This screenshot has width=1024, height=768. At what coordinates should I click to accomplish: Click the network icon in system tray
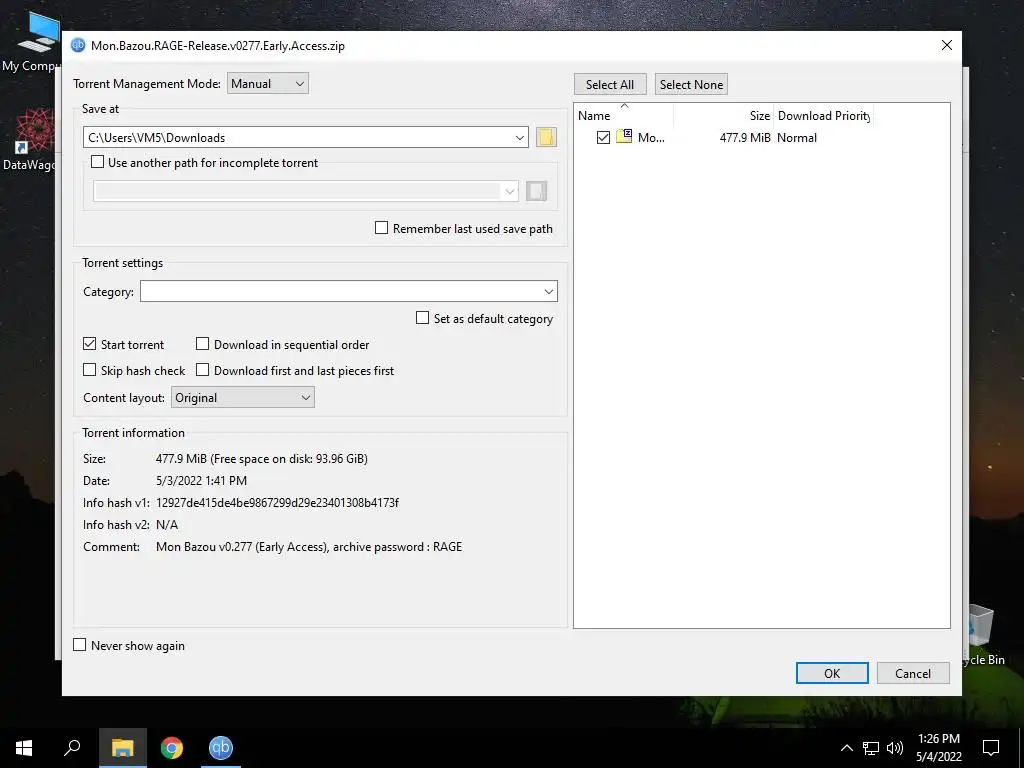tap(871, 748)
